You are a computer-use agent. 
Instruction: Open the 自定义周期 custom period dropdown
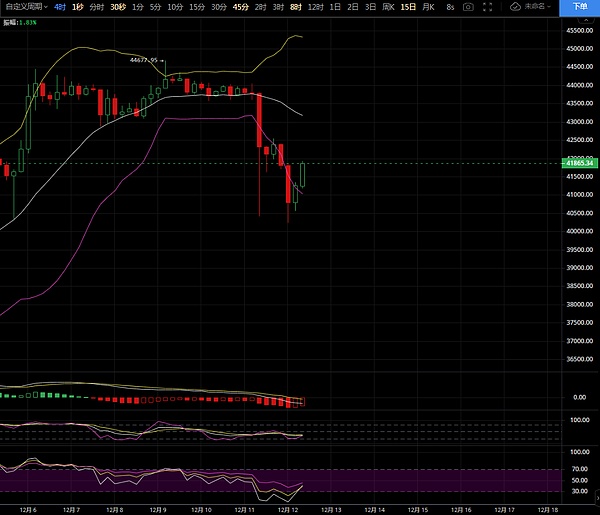[x=24, y=7]
